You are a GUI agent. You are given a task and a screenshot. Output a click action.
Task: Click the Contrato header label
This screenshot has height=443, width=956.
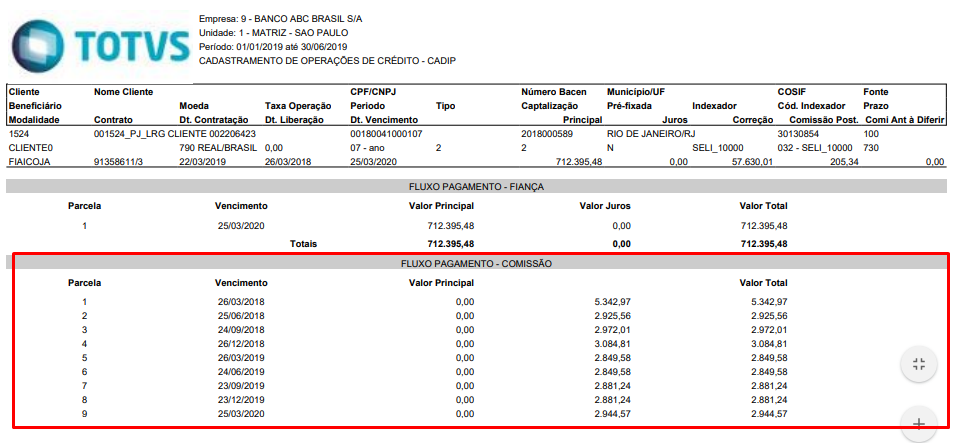[113, 120]
